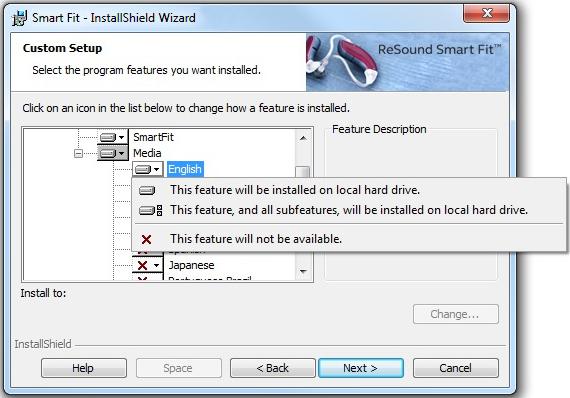Close the InstallShield Wizard window
This screenshot has height=398, width=570.
point(487,13)
